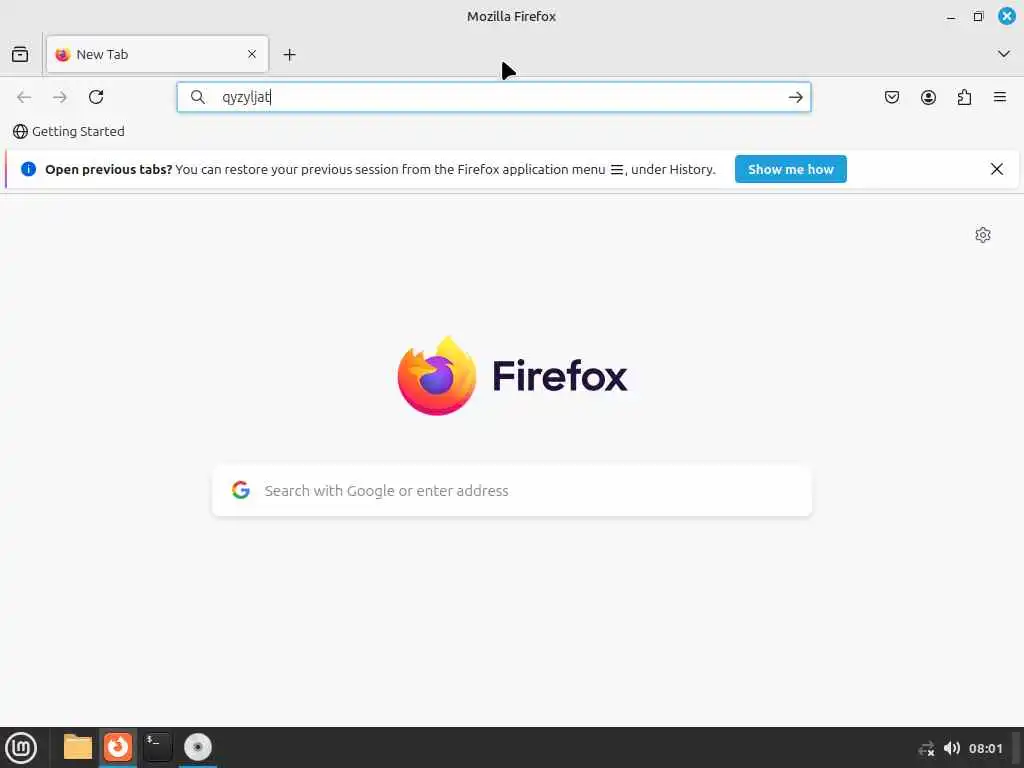This screenshot has width=1024, height=768.
Task: Open the Firefox View tab list icon
Action: (20, 54)
